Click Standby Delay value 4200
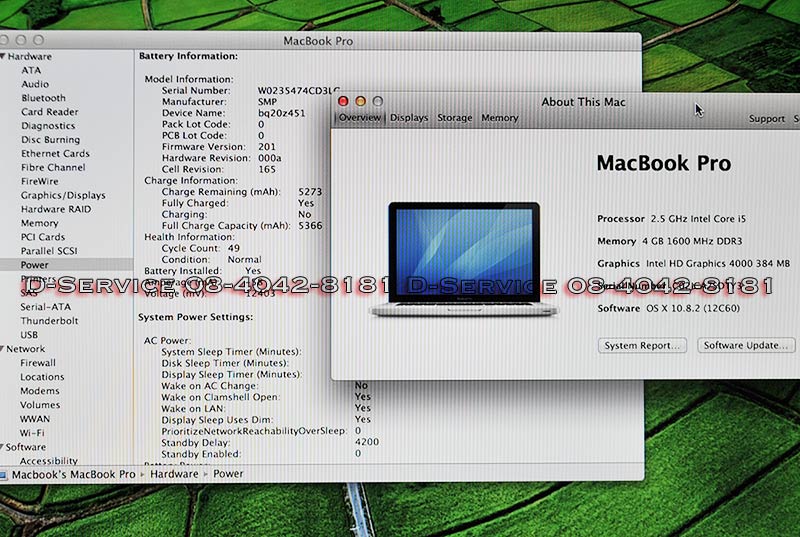The width and height of the screenshot is (800, 537). 367,442
